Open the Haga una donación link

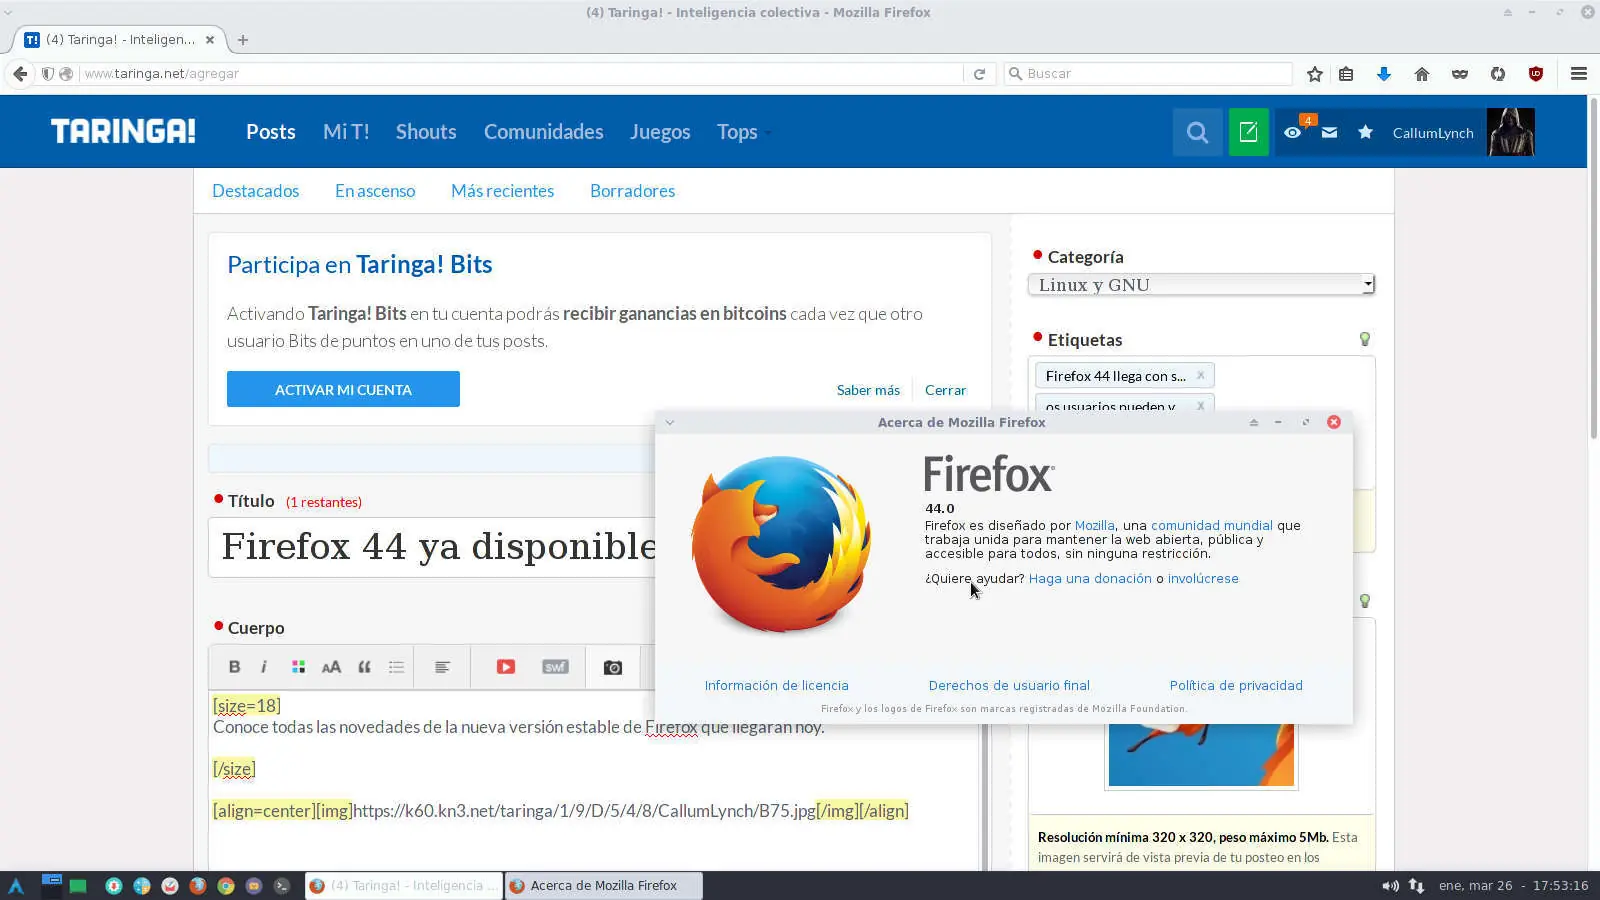(x=1090, y=578)
